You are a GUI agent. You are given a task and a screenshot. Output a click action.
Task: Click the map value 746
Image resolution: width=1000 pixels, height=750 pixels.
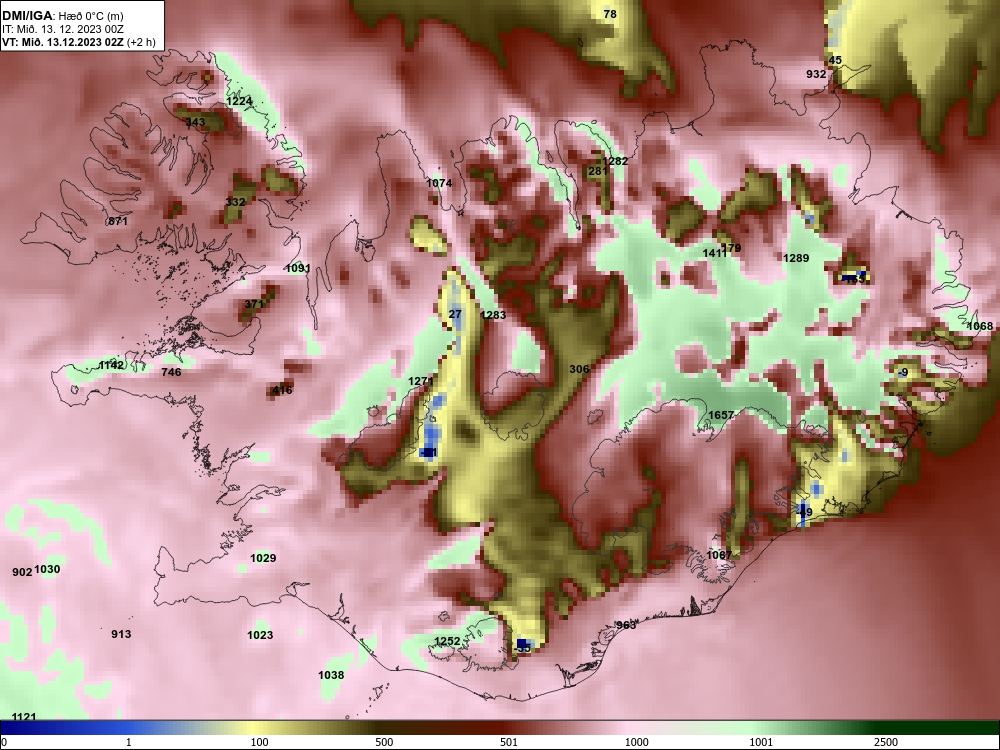pyautogui.click(x=171, y=372)
